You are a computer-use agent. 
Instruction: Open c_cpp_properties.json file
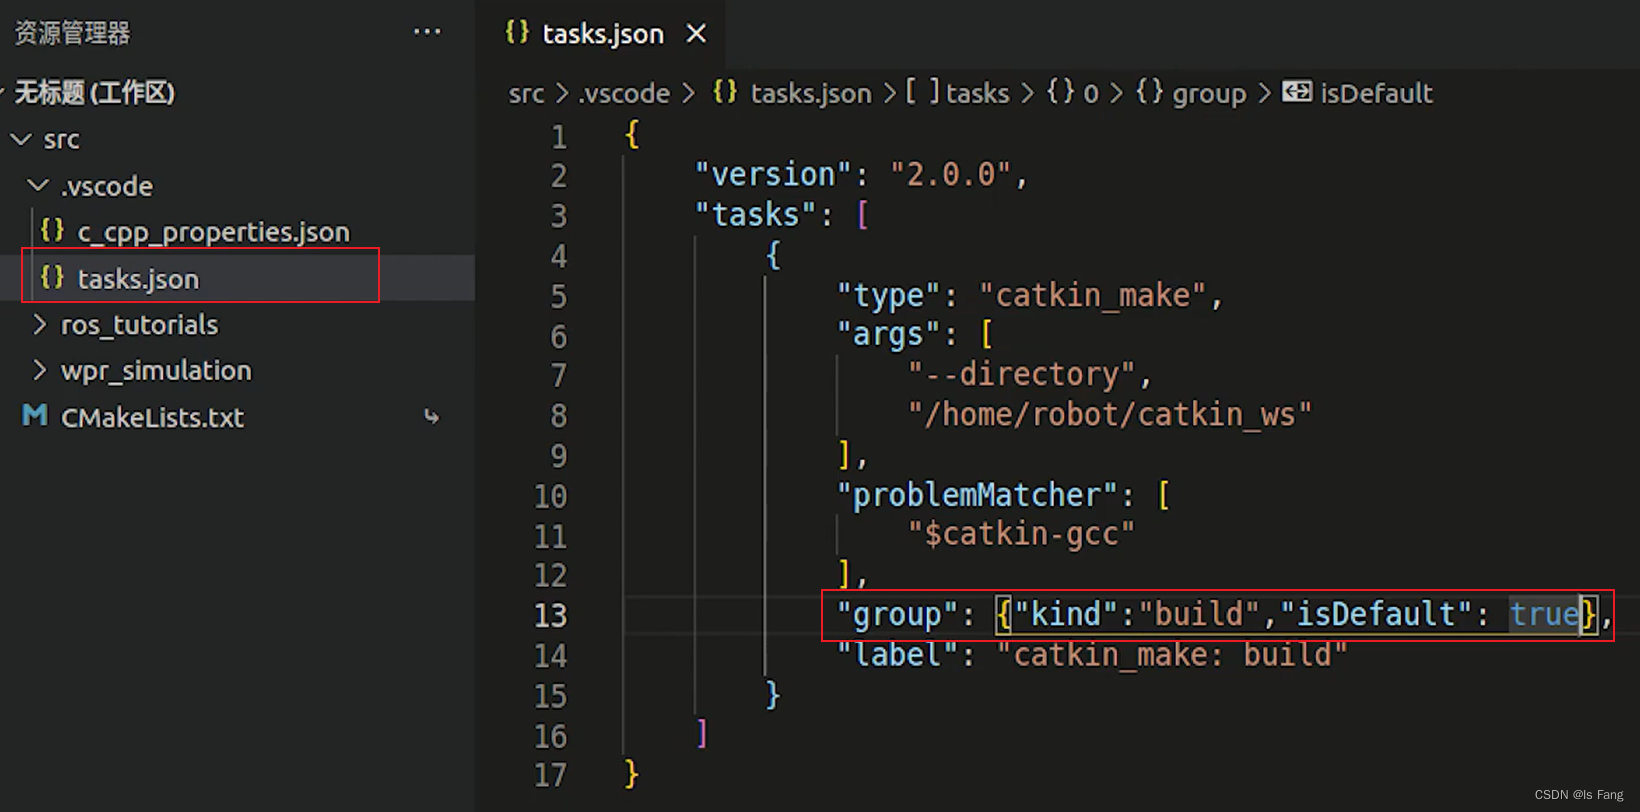click(x=214, y=232)
